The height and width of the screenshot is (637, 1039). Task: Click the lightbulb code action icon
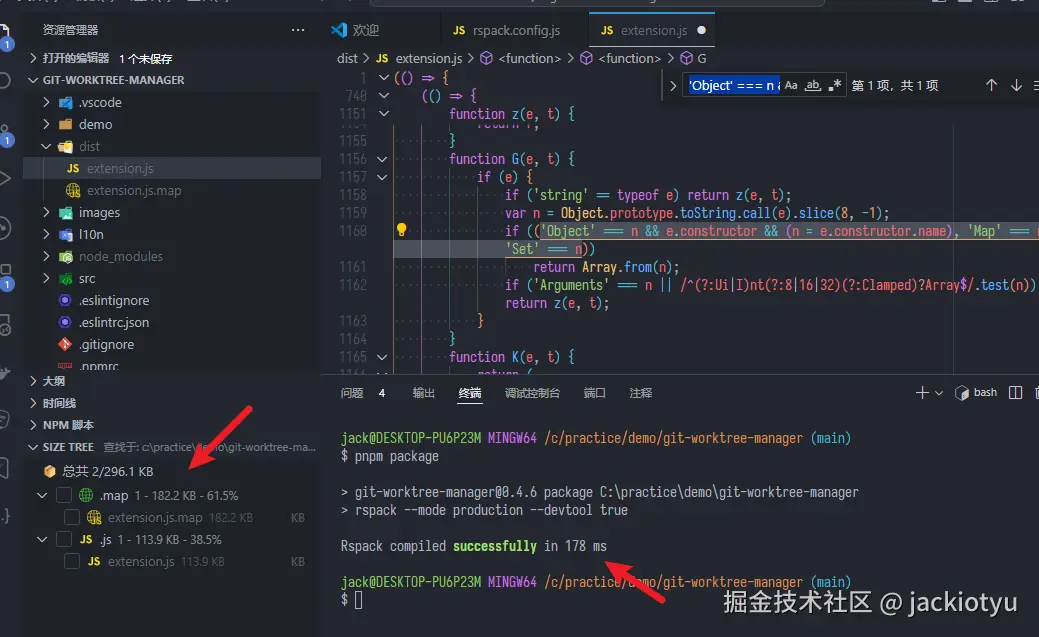[x=401, y=229]
